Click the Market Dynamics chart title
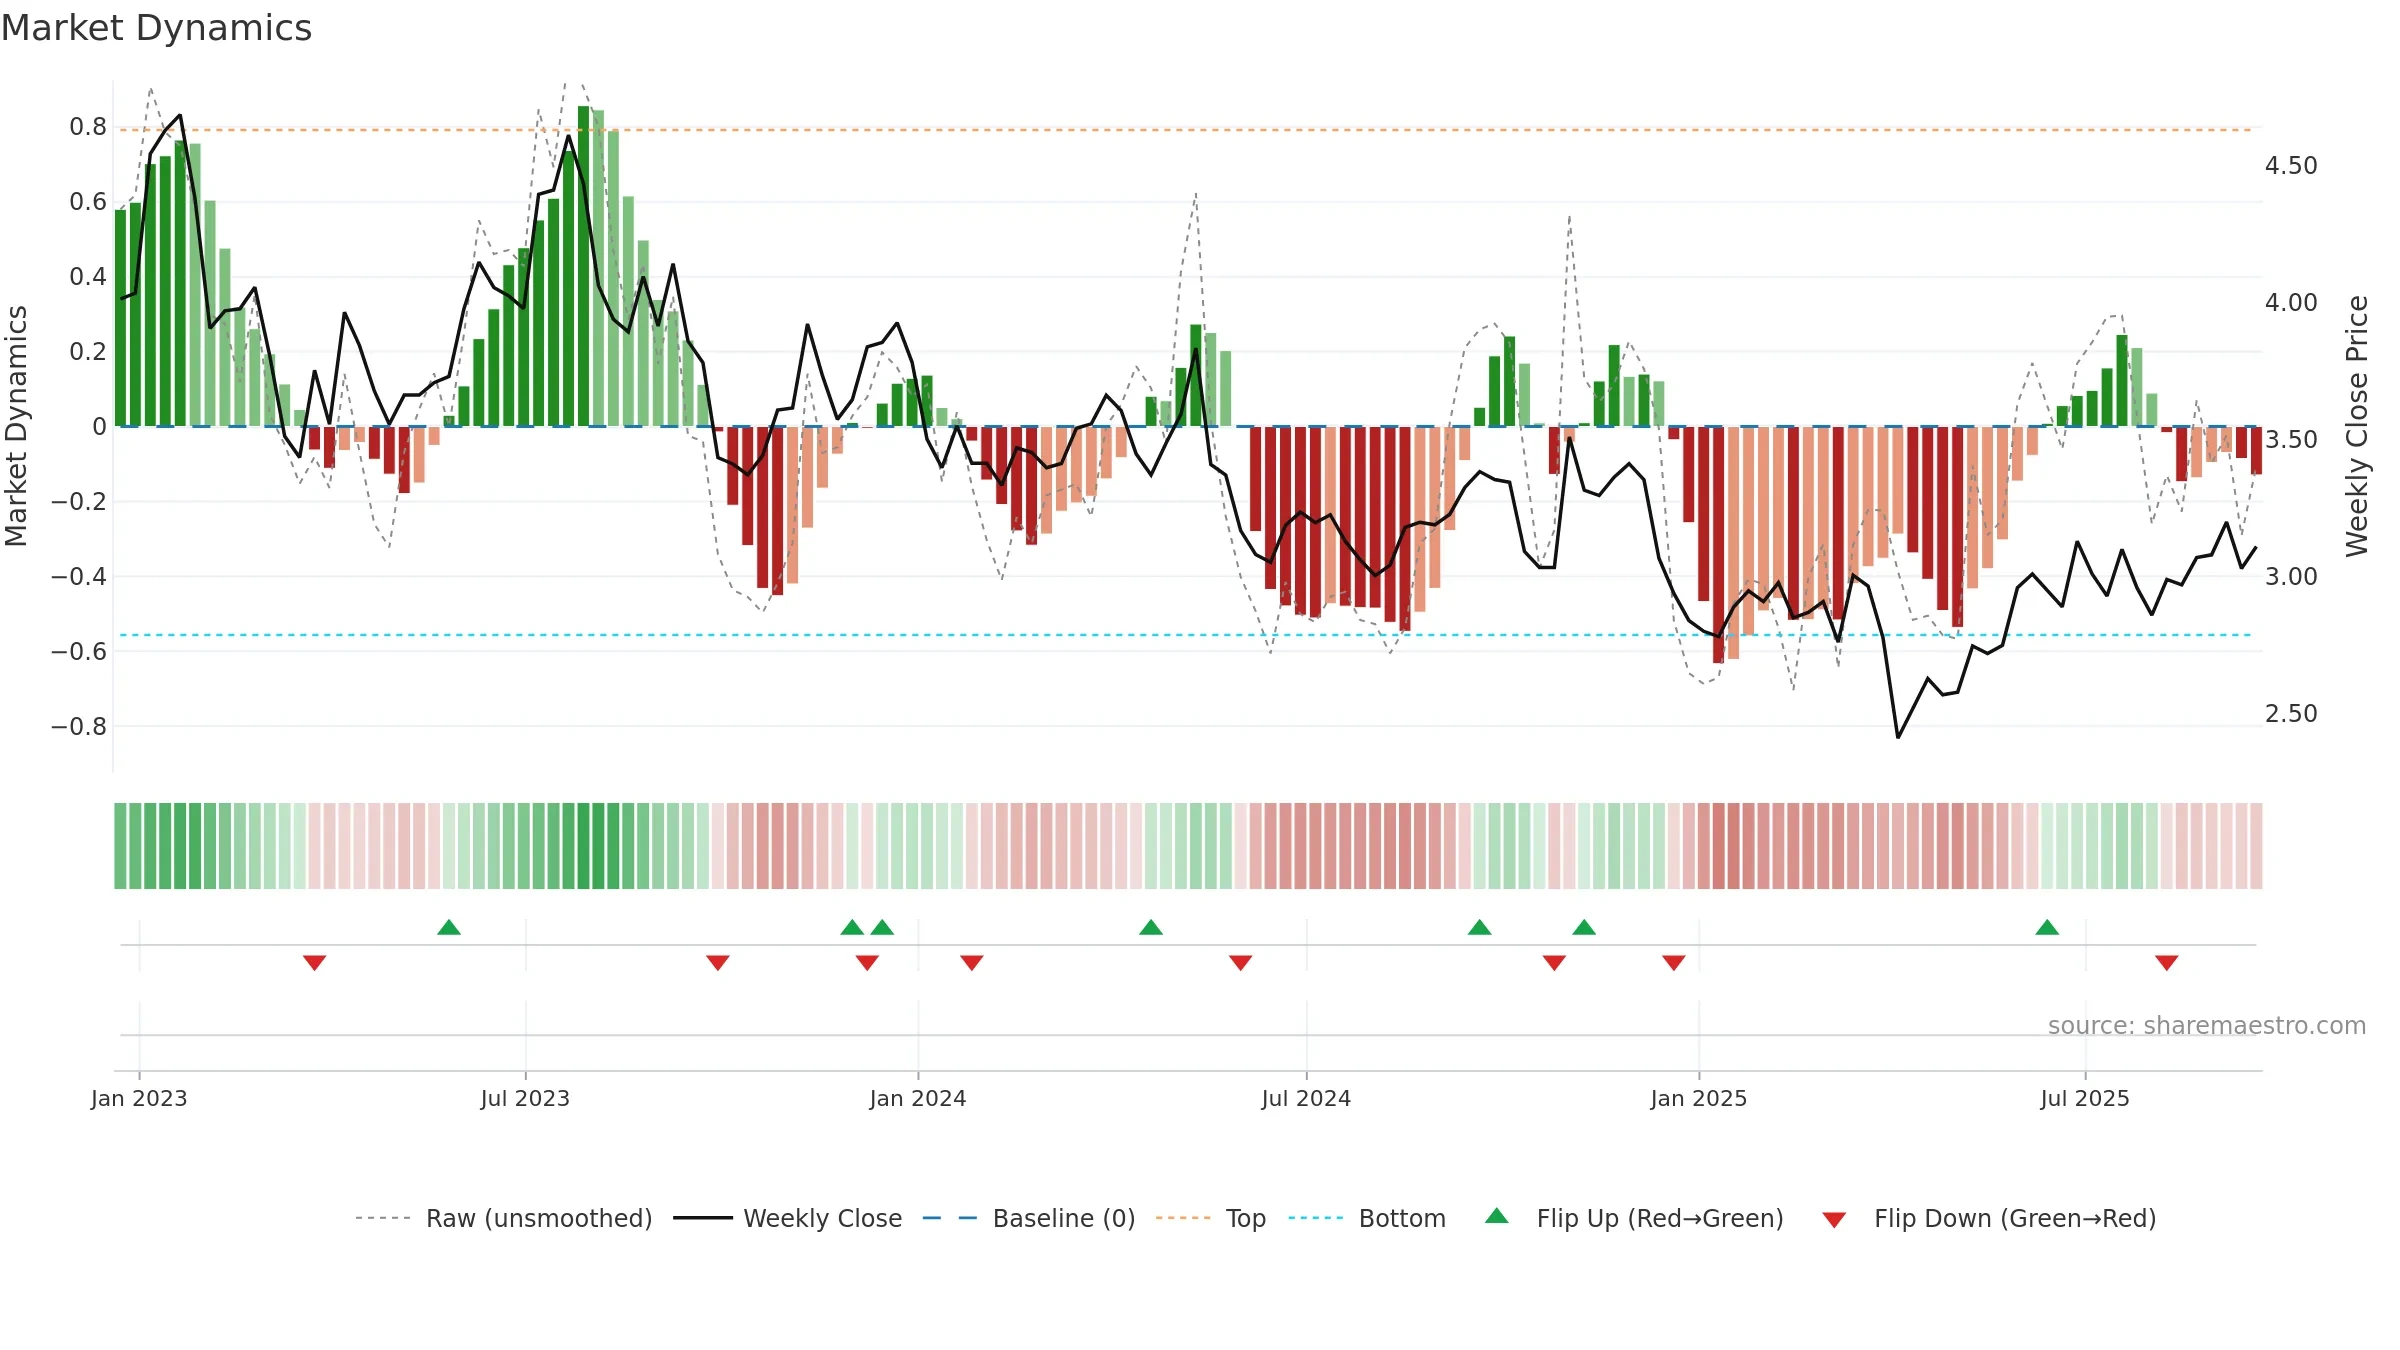Viewport: 2400px width, 1350px height. pyautogui.click(x=156, y=28)
